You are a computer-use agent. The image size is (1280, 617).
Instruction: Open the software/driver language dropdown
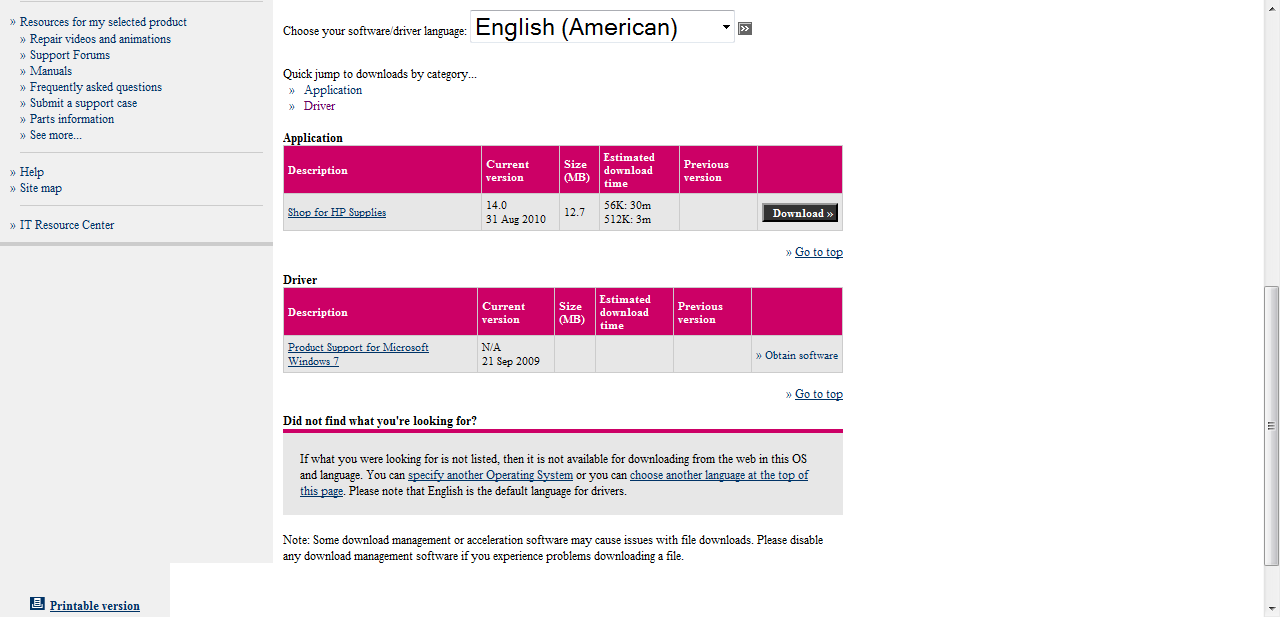pyautogui.click(x=602, y=28)
